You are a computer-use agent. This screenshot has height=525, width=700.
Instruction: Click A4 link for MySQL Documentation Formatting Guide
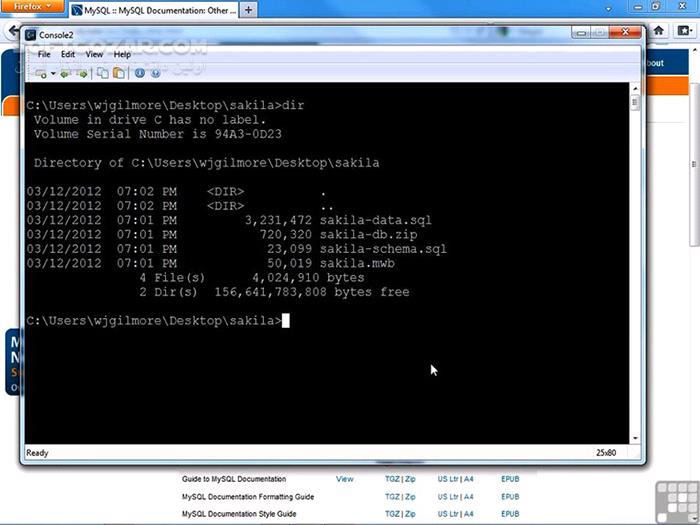468,497
